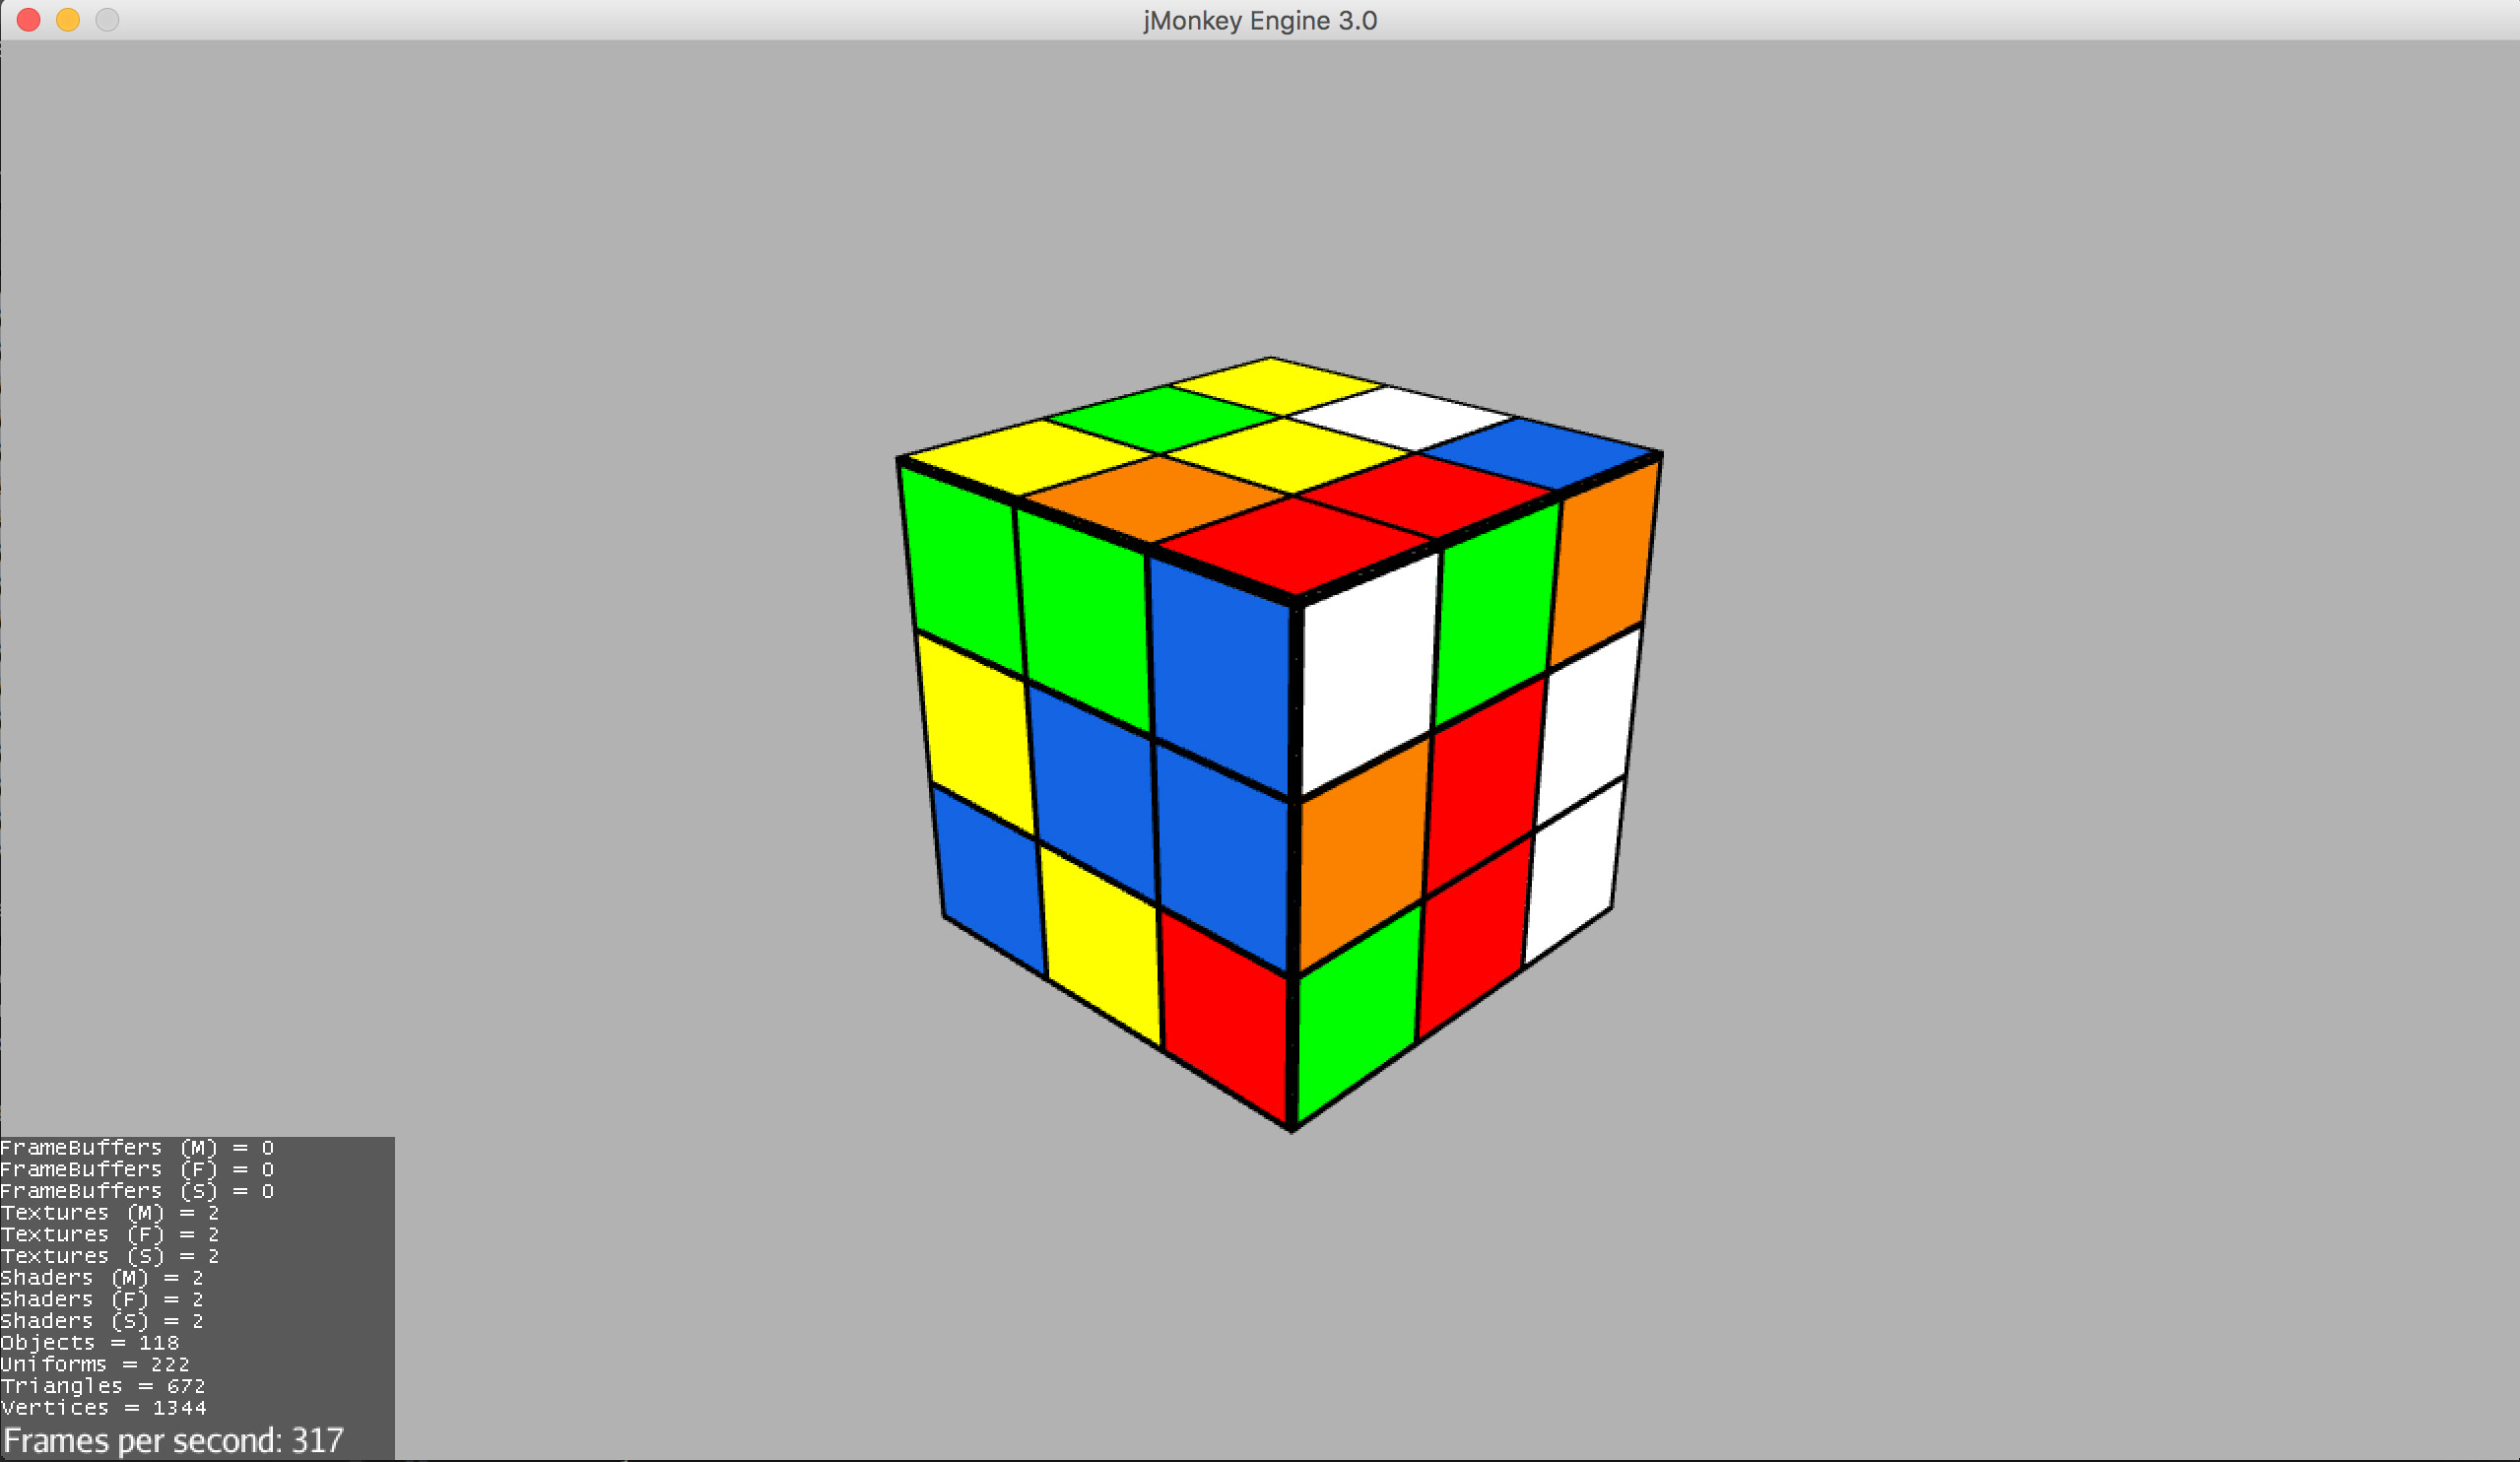2520x1462 pixels.
Task: Click the left face's middle-row blue sticker near front edge
Action: [1224, 856]
